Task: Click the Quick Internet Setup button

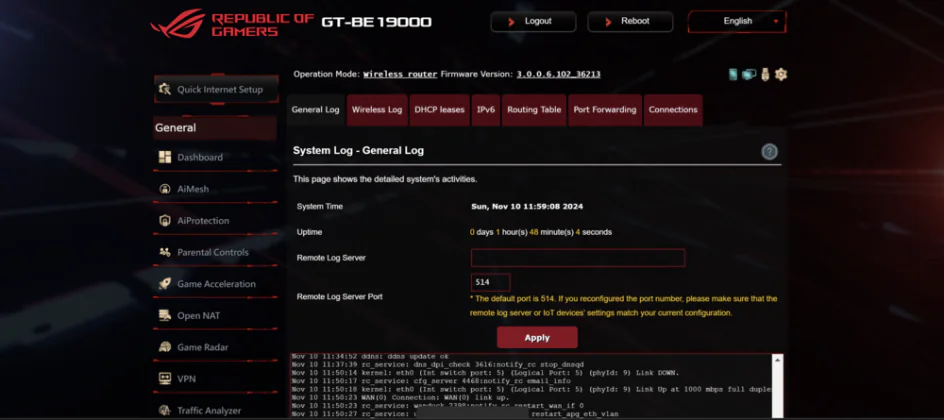Action: point(216,90)
